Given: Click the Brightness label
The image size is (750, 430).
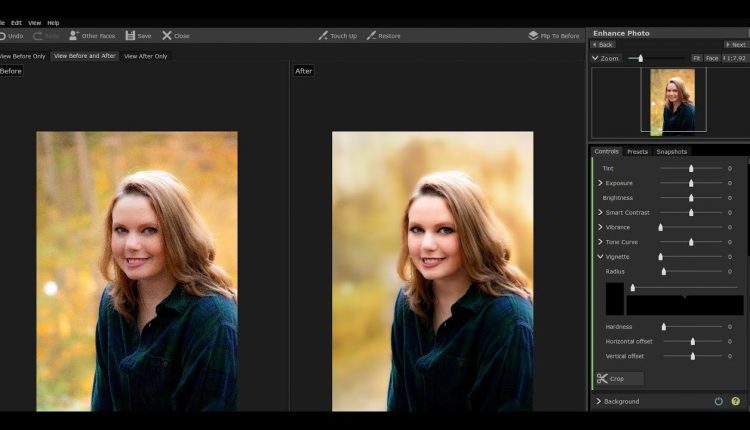Looking at the screenshot, I should [618, 198].
